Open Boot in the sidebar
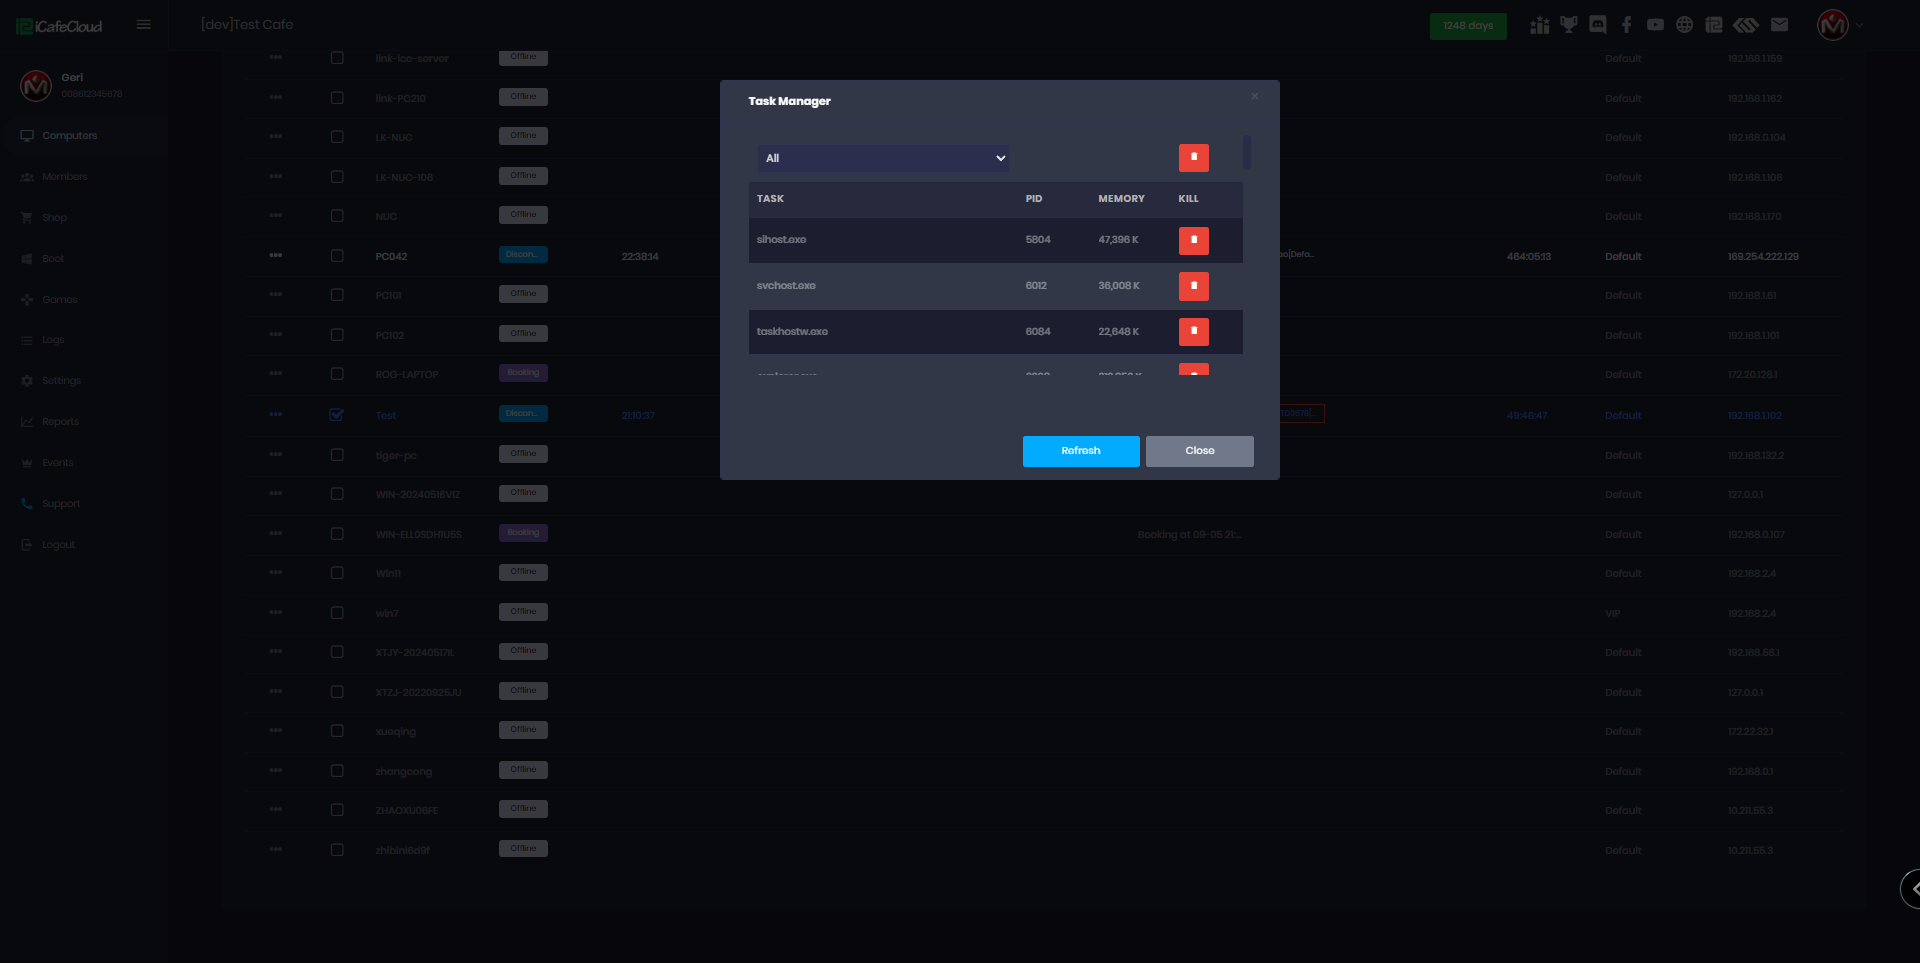 (x=52, y=259)
